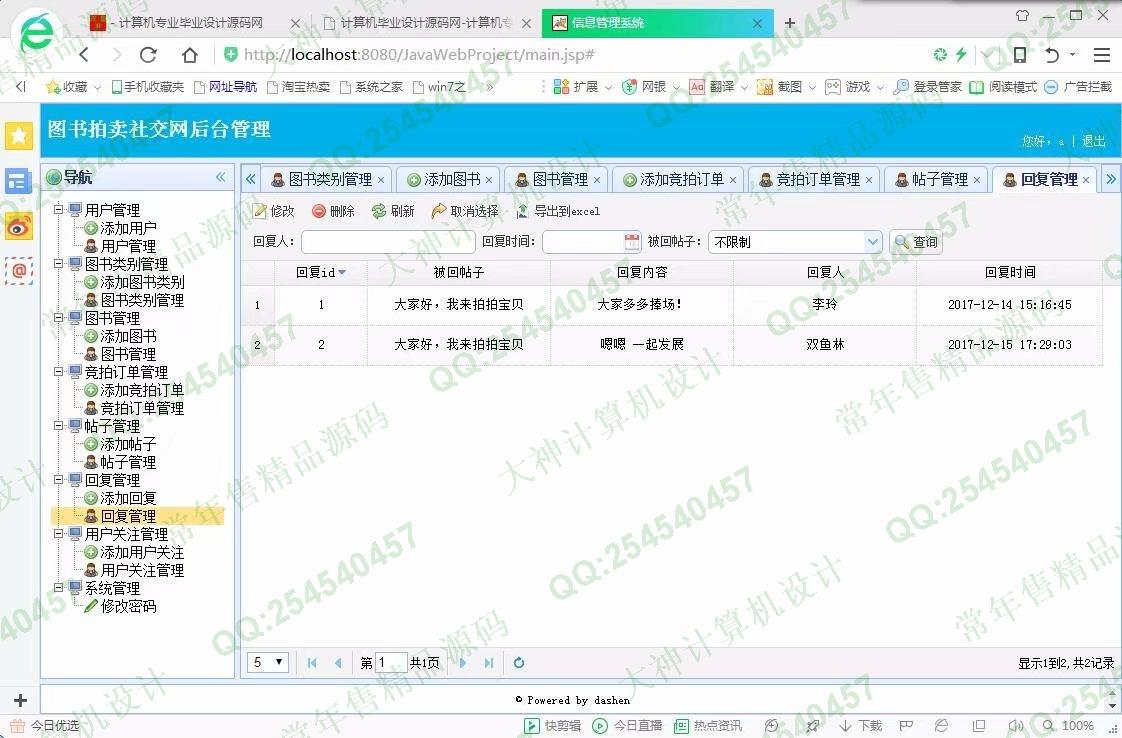Export the table via 导出到excel
Viewport: 1122px width, 738px height.
pos(557,211)
